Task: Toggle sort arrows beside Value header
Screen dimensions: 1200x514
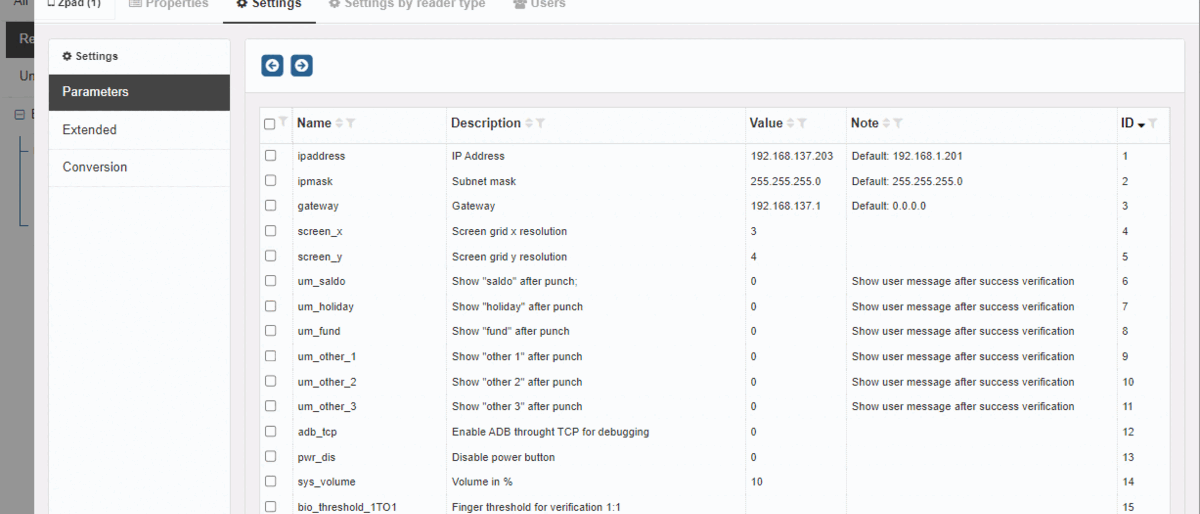Action: pyautogui.click(x=791, y=123)
